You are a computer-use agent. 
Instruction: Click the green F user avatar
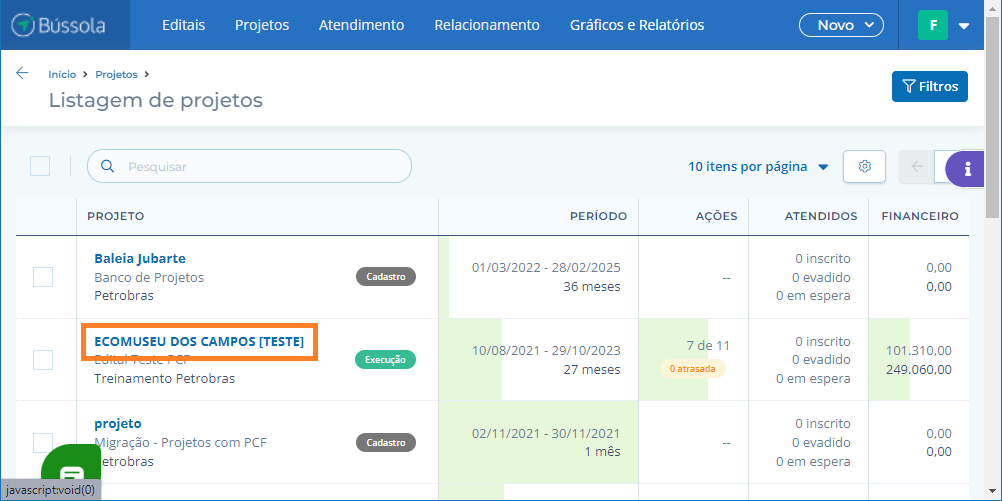pos(933,26)
